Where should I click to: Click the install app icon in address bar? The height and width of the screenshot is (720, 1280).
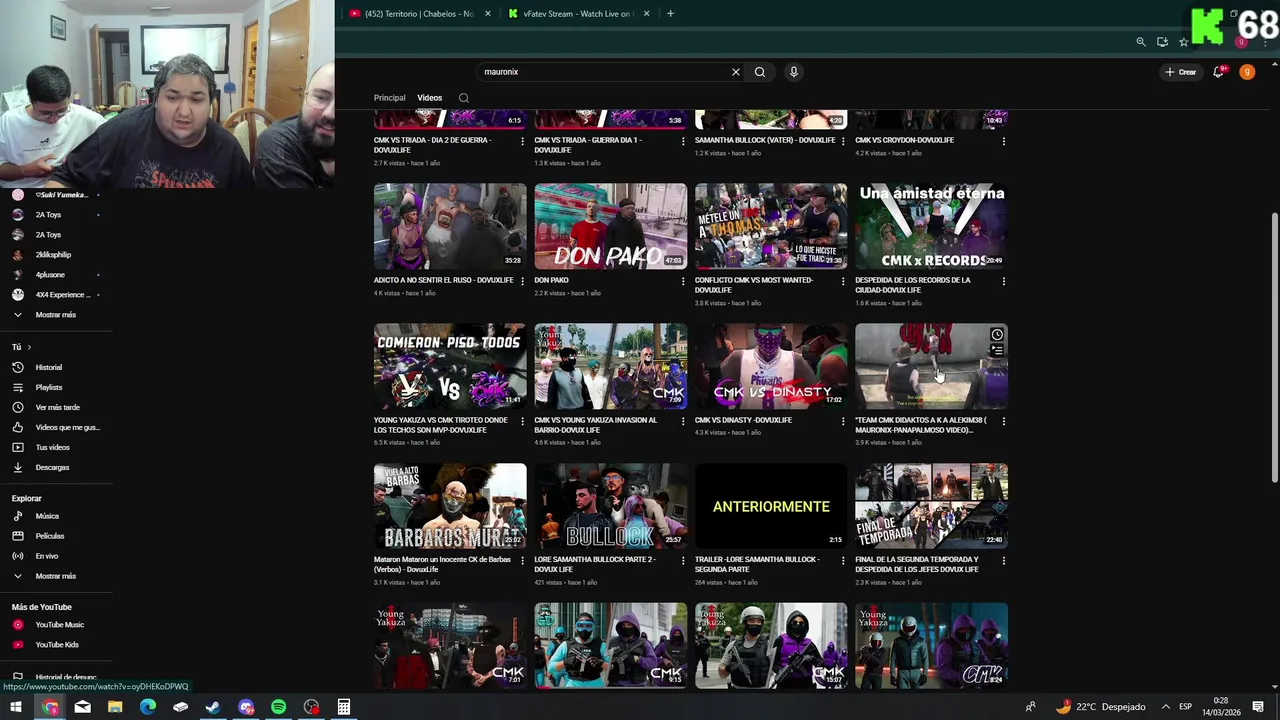tap(1162, 42)
